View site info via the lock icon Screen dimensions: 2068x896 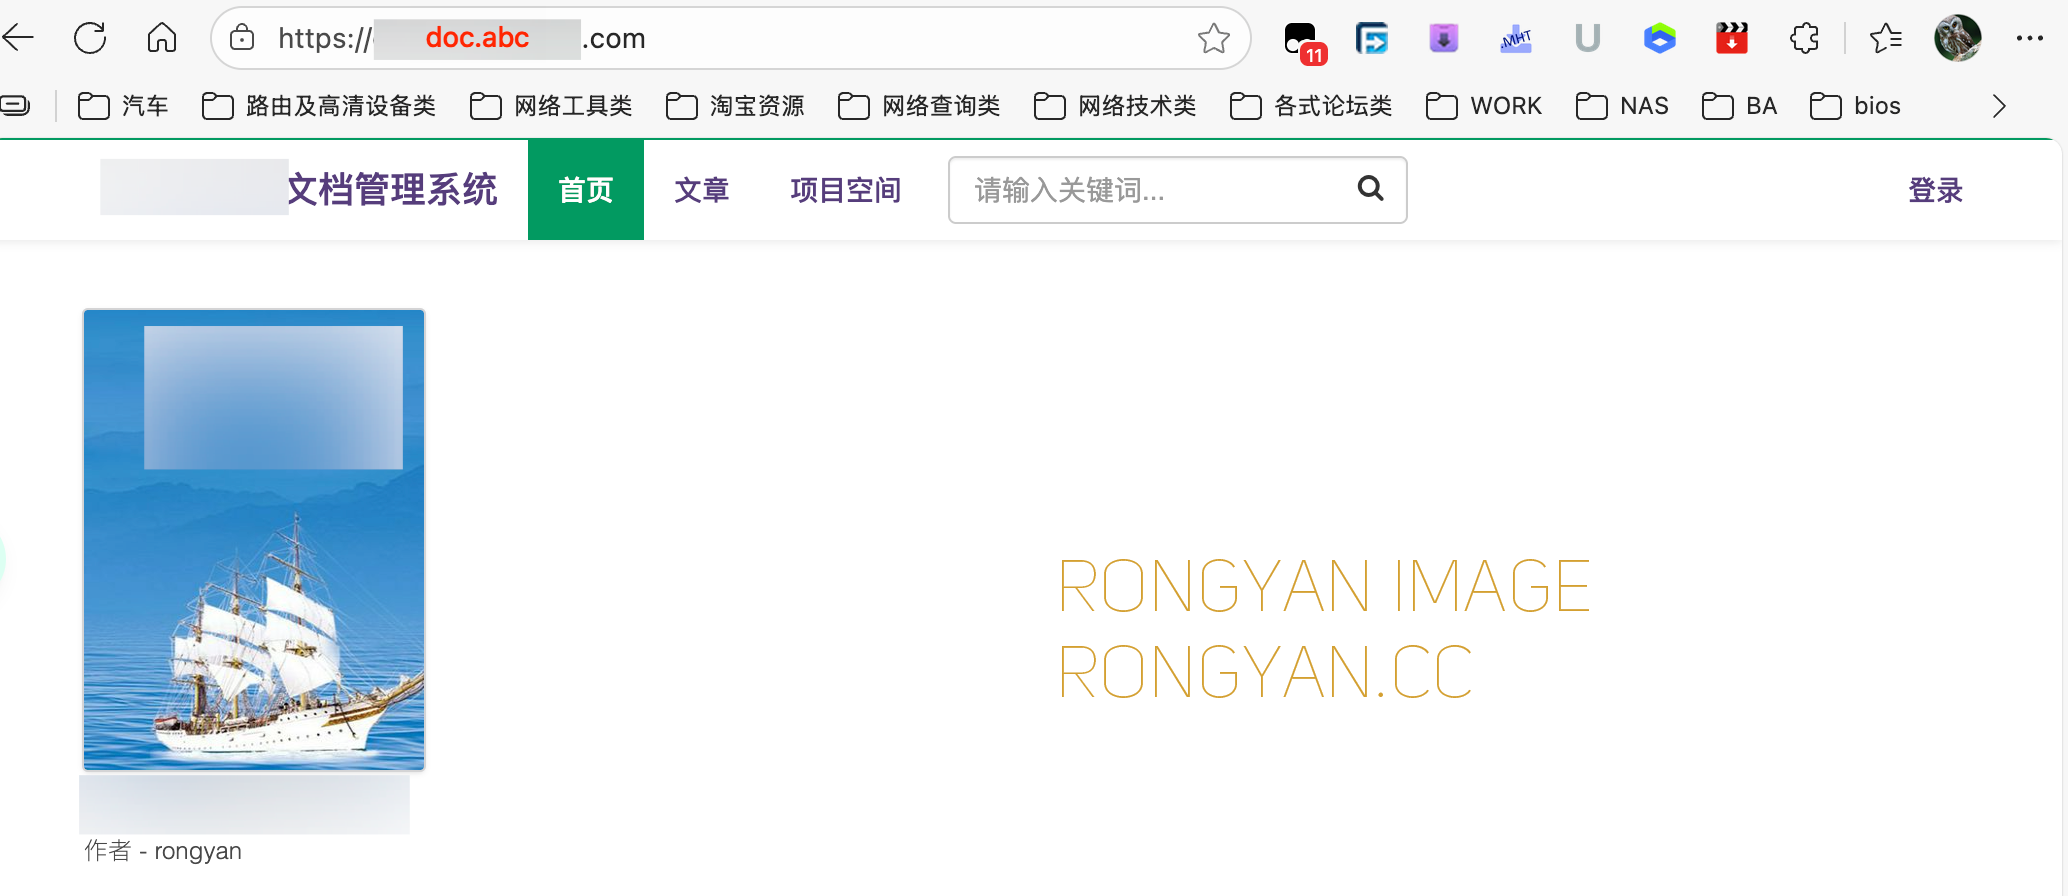(x=242, y=38)
